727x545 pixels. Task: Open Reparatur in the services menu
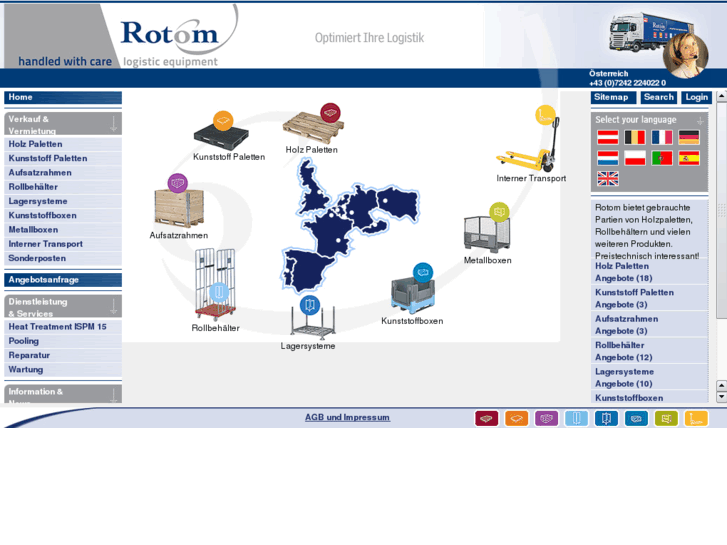pos(63,356)
